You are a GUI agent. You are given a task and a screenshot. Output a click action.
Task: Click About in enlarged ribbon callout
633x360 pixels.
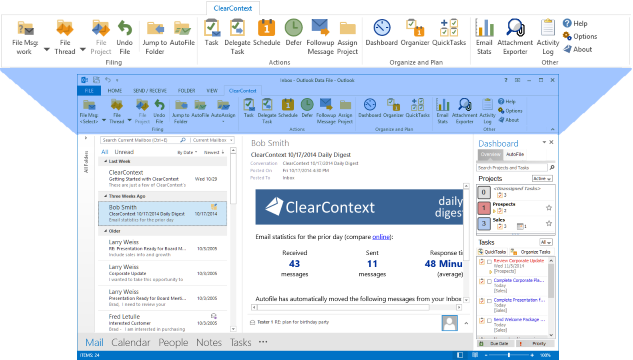[x=578, y=49]
